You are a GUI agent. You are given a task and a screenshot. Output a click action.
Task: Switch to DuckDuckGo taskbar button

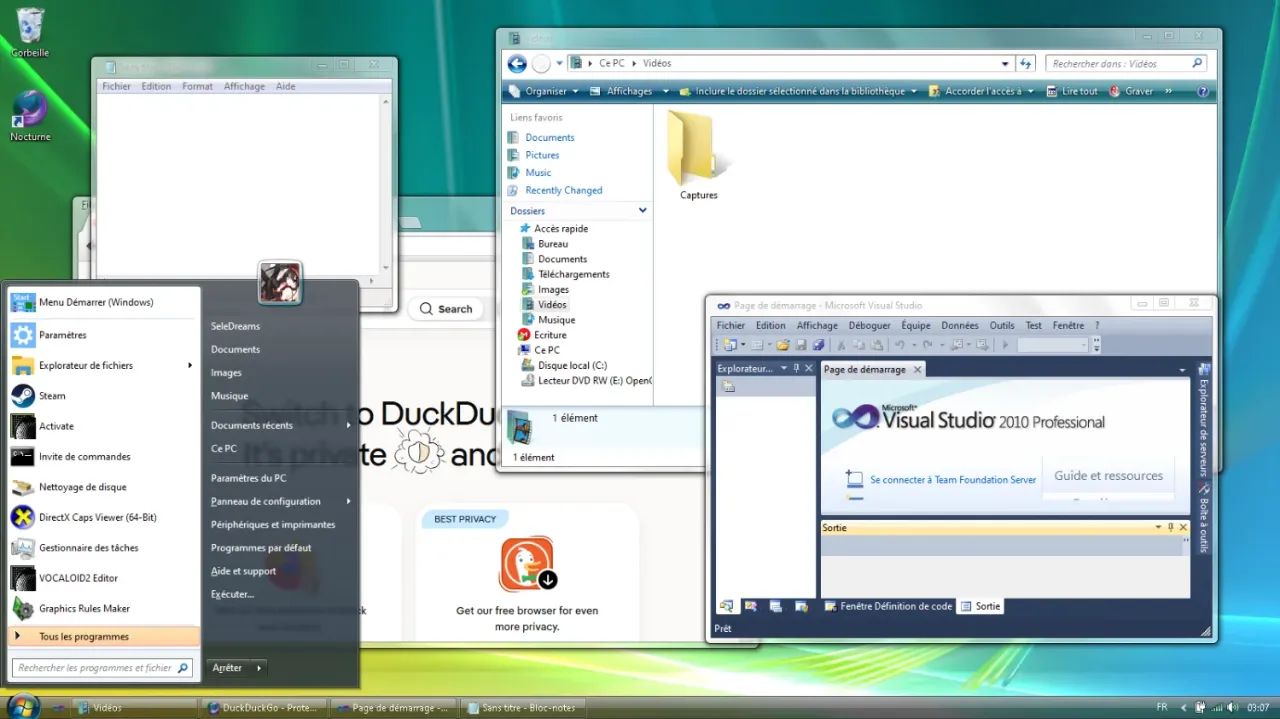pyautogui.click(x=264, y=708)
